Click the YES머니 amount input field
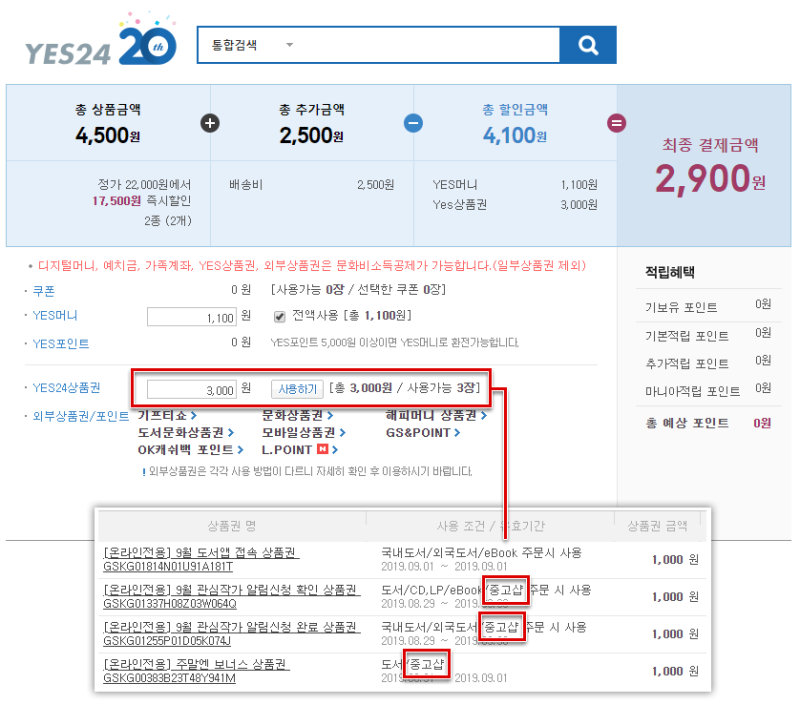800x705 pixels. (x=192, y=317)
